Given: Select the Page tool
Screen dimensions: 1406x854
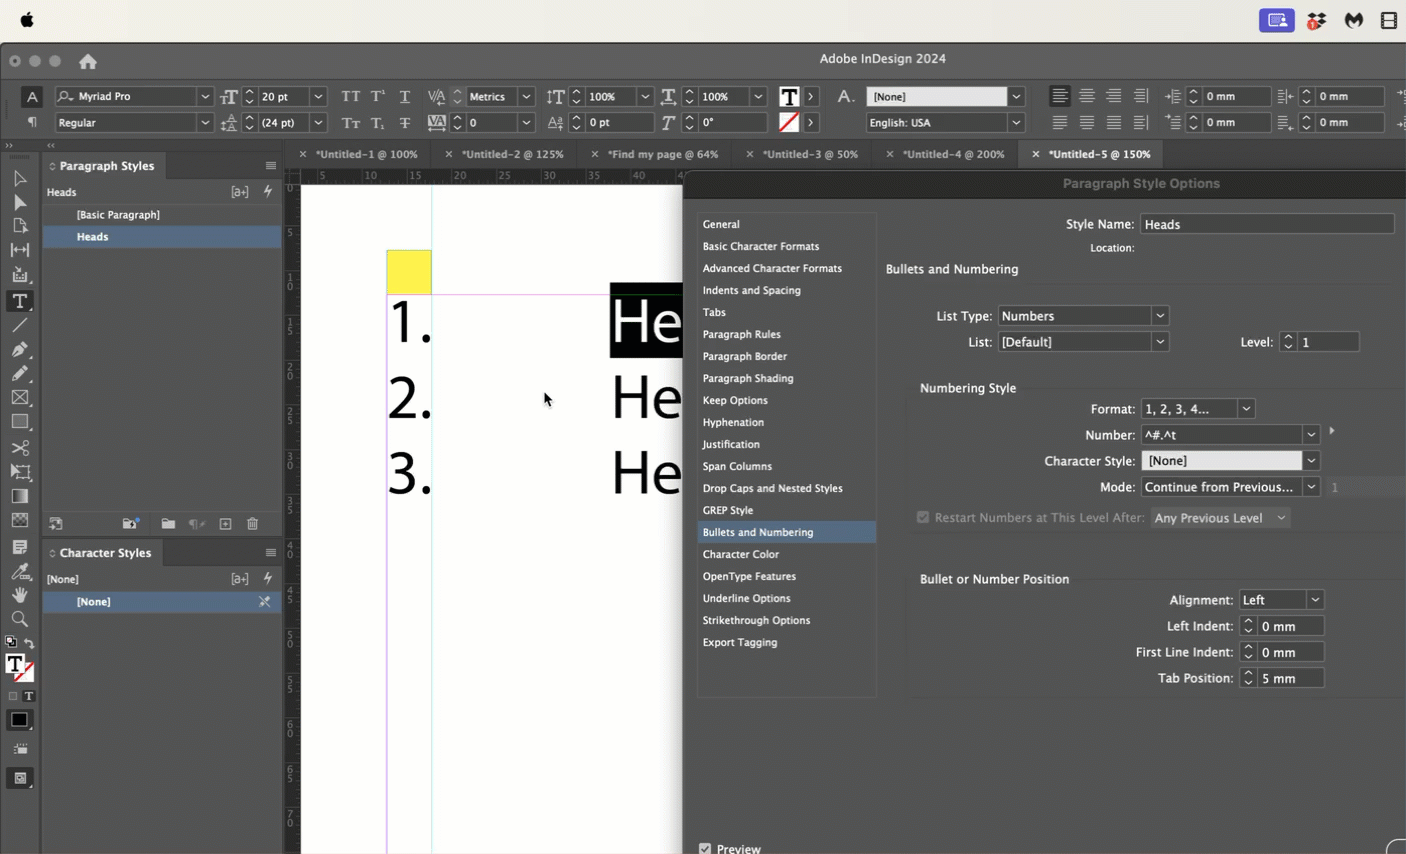Looking at the screenshot, I should (x=19, y=227).
